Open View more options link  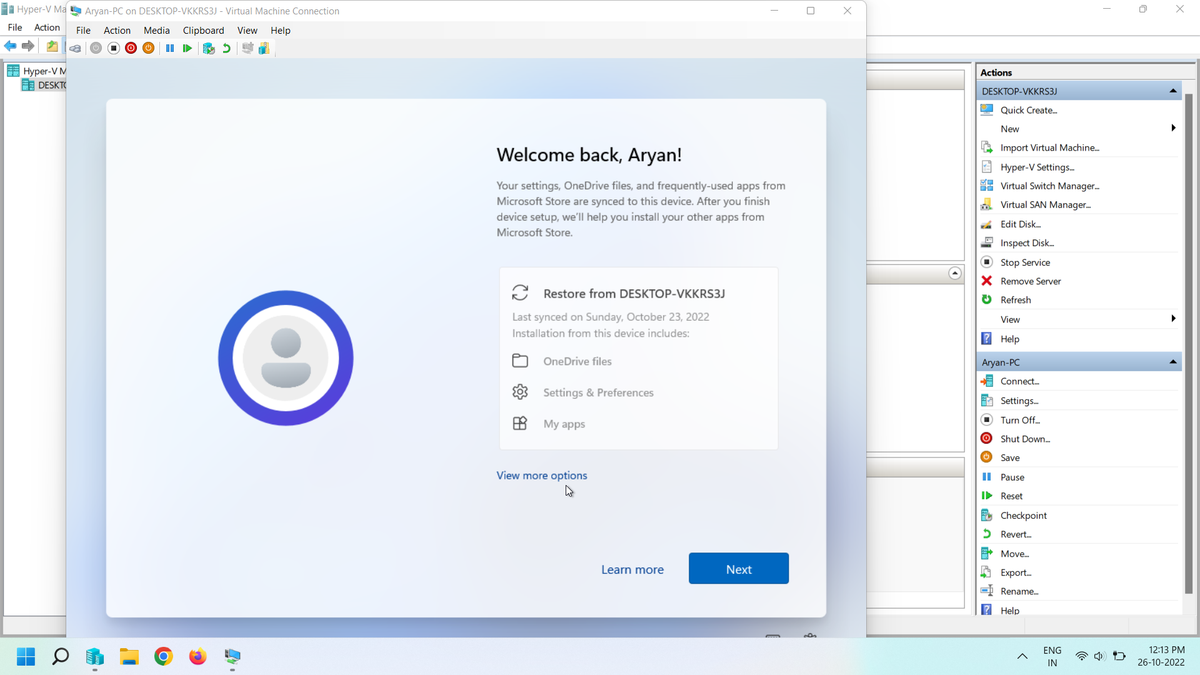(x=541, y=475)
